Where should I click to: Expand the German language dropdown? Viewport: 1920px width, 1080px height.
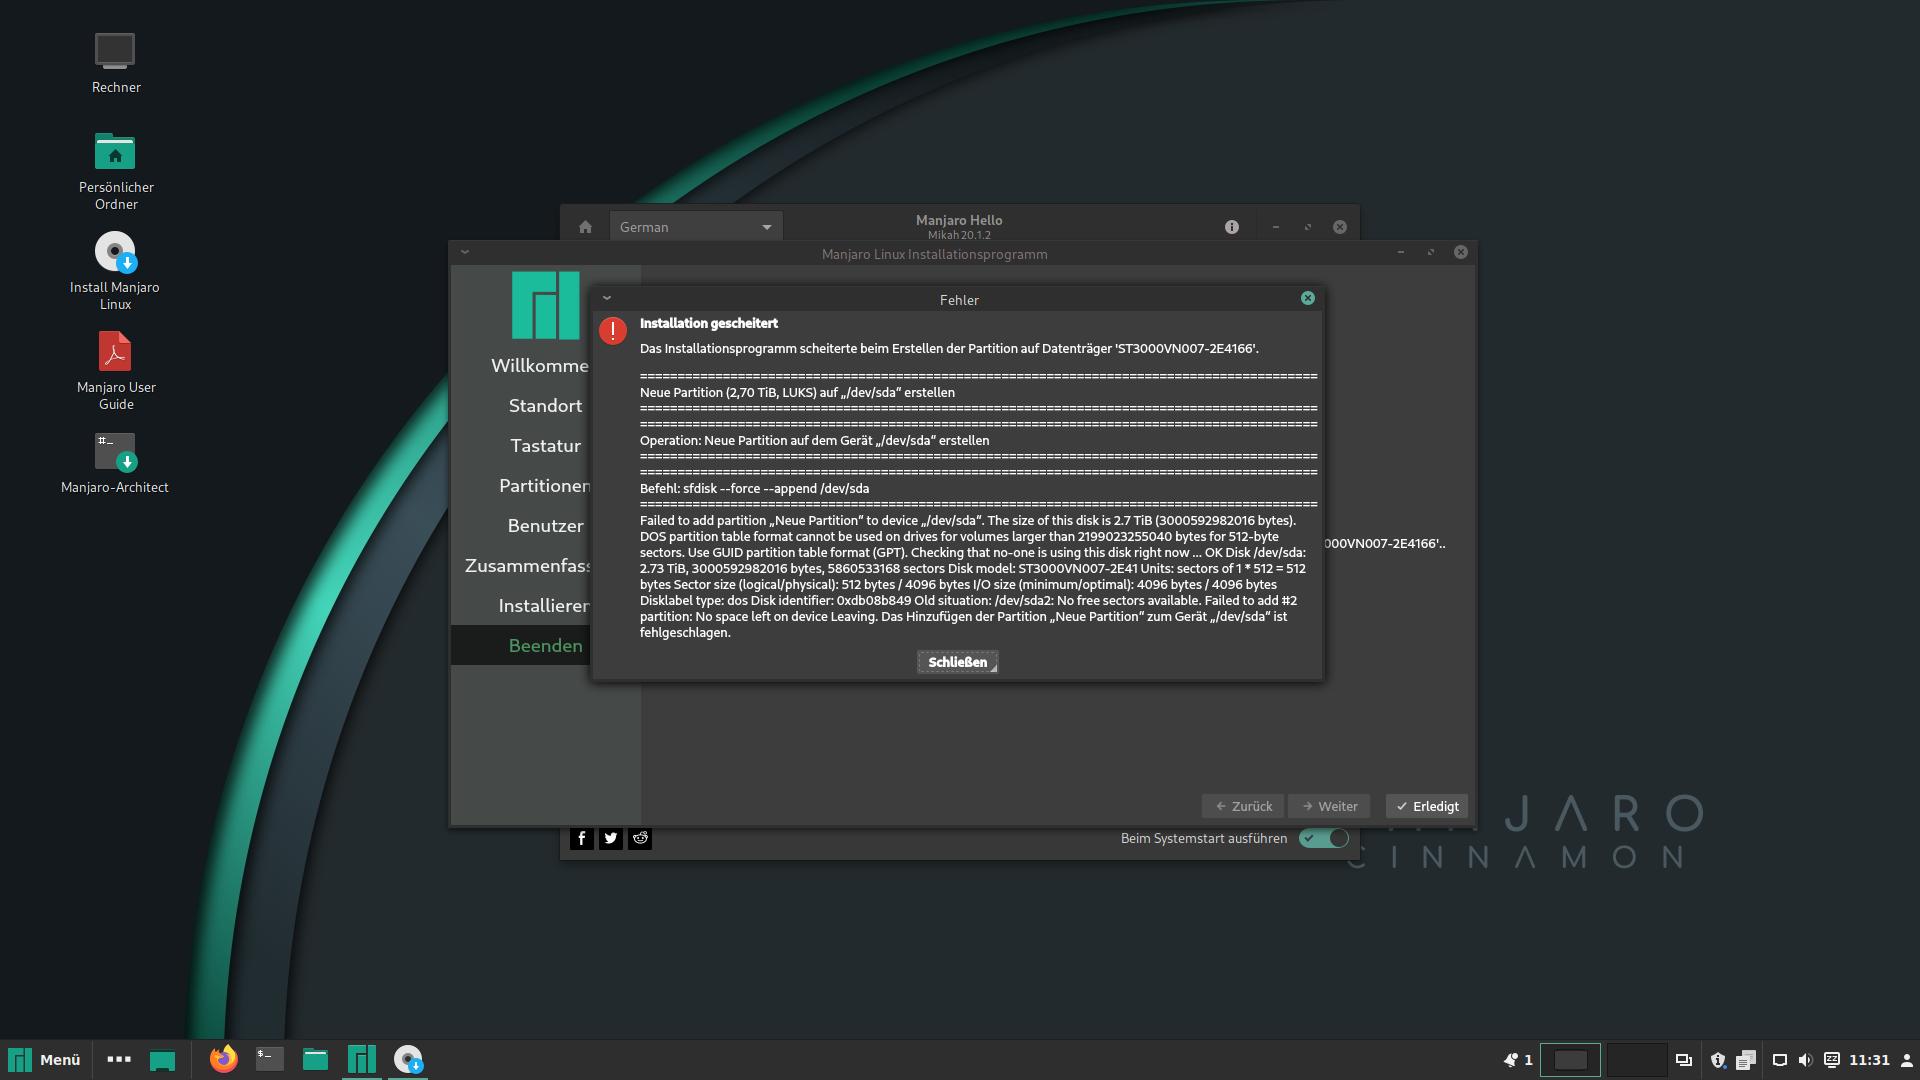pos(695,227)
